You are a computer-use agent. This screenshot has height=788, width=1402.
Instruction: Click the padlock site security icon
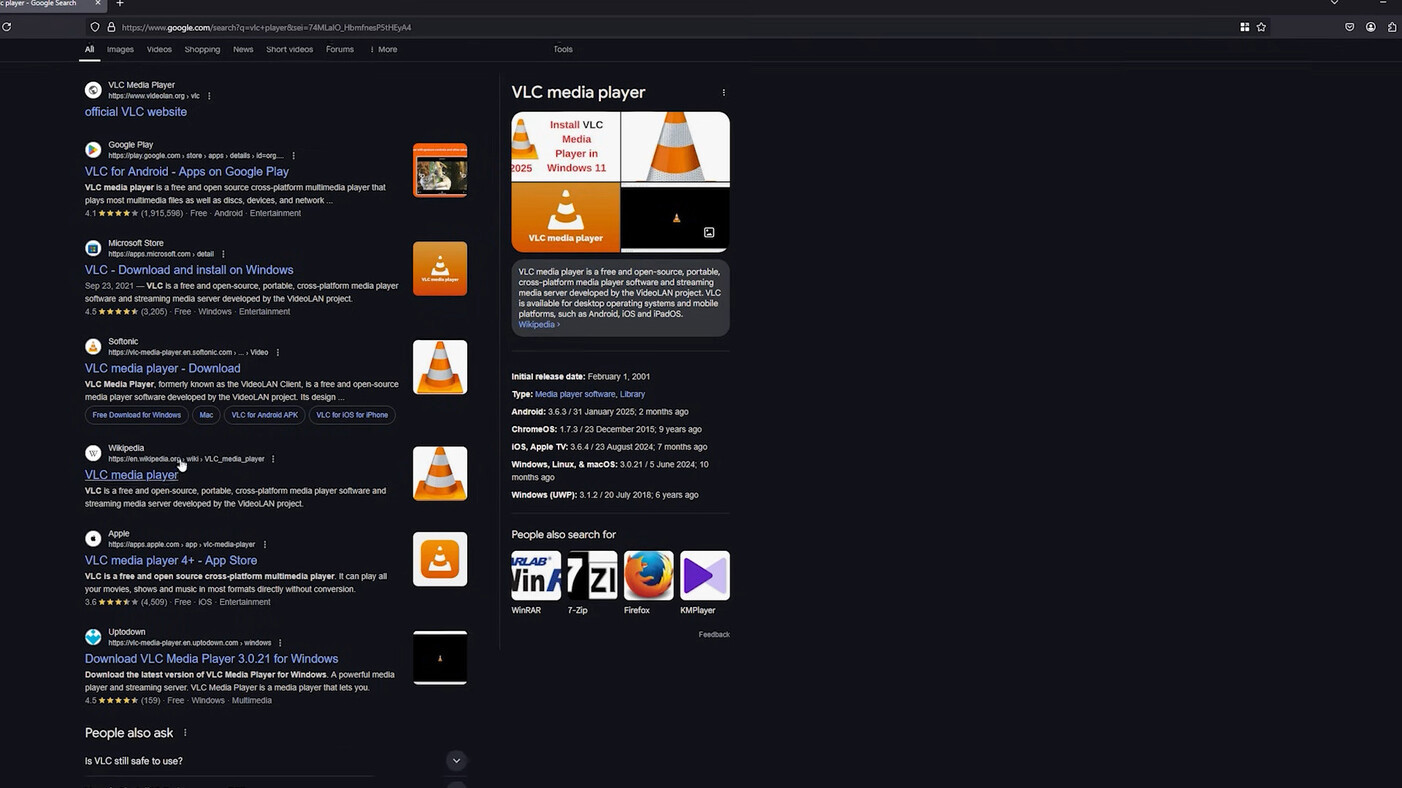(111, 27)
